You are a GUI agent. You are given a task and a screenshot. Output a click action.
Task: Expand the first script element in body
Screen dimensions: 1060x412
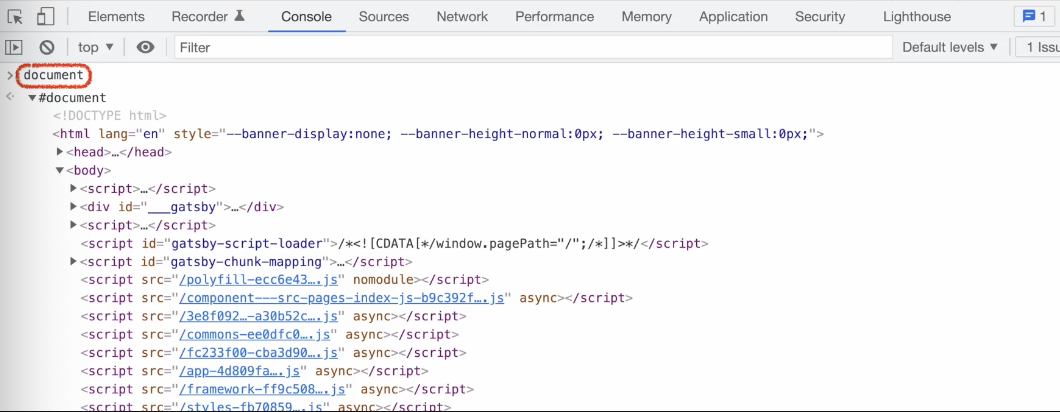pyautogui.click(x=74, y=188)
